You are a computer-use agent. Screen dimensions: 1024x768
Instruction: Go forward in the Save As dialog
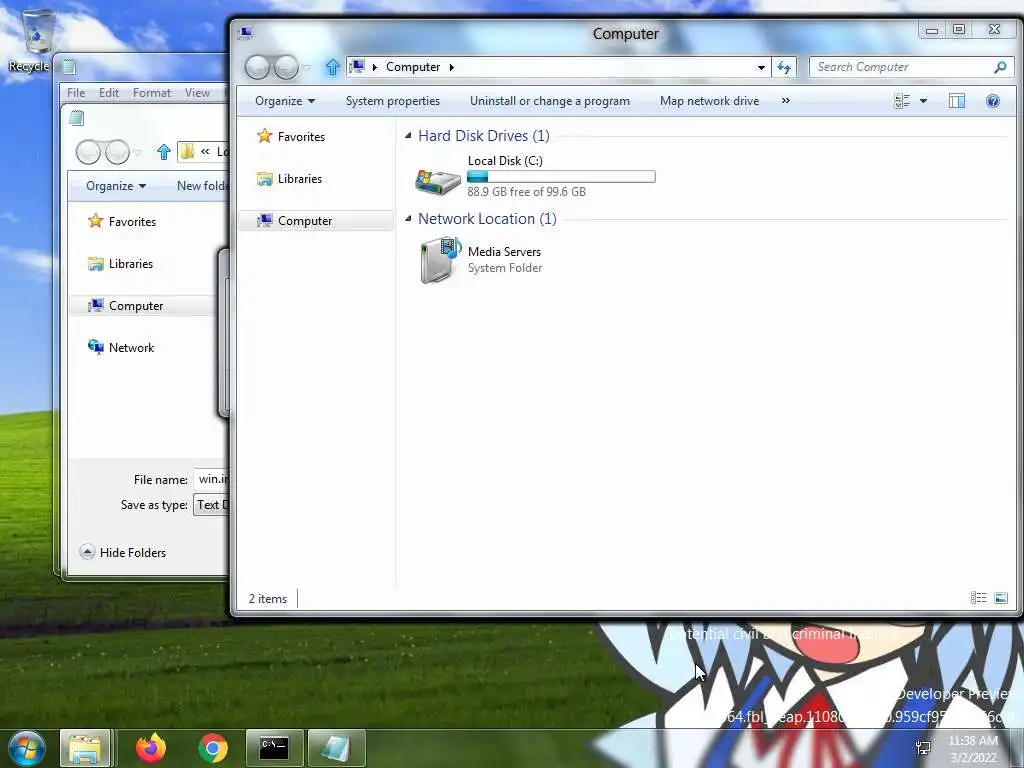tap(117, 152)
